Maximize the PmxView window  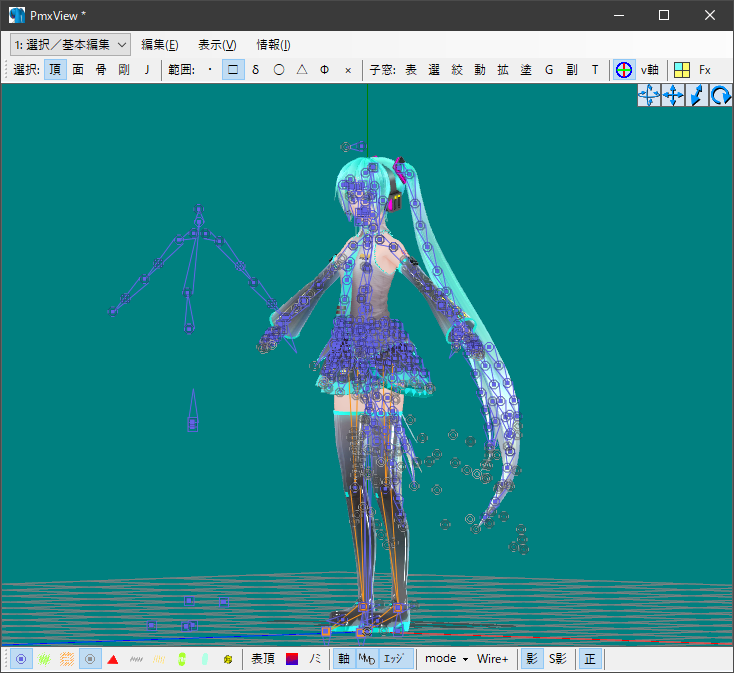[664, 15]
